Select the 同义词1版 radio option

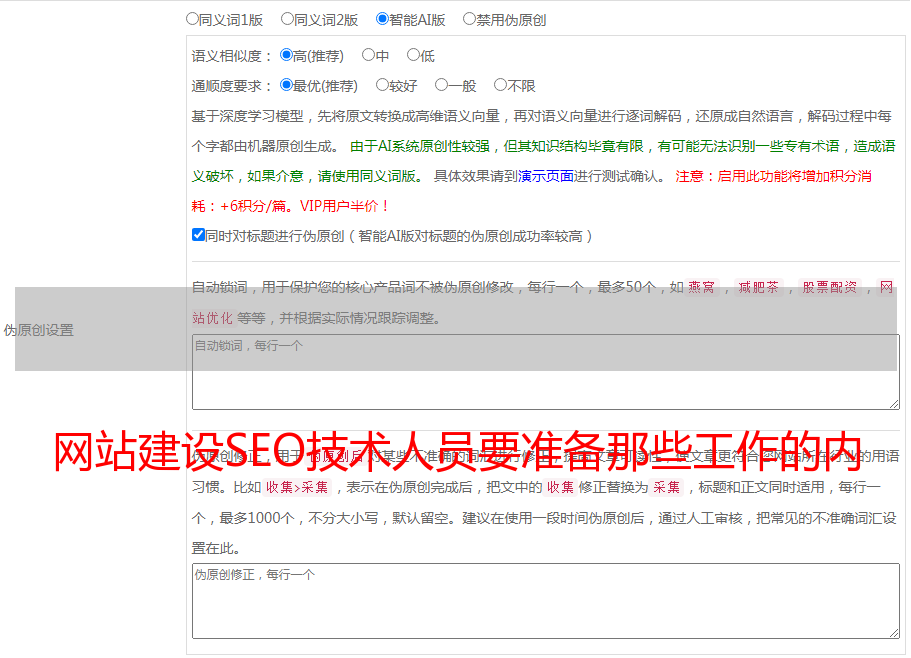coord(192,19)
